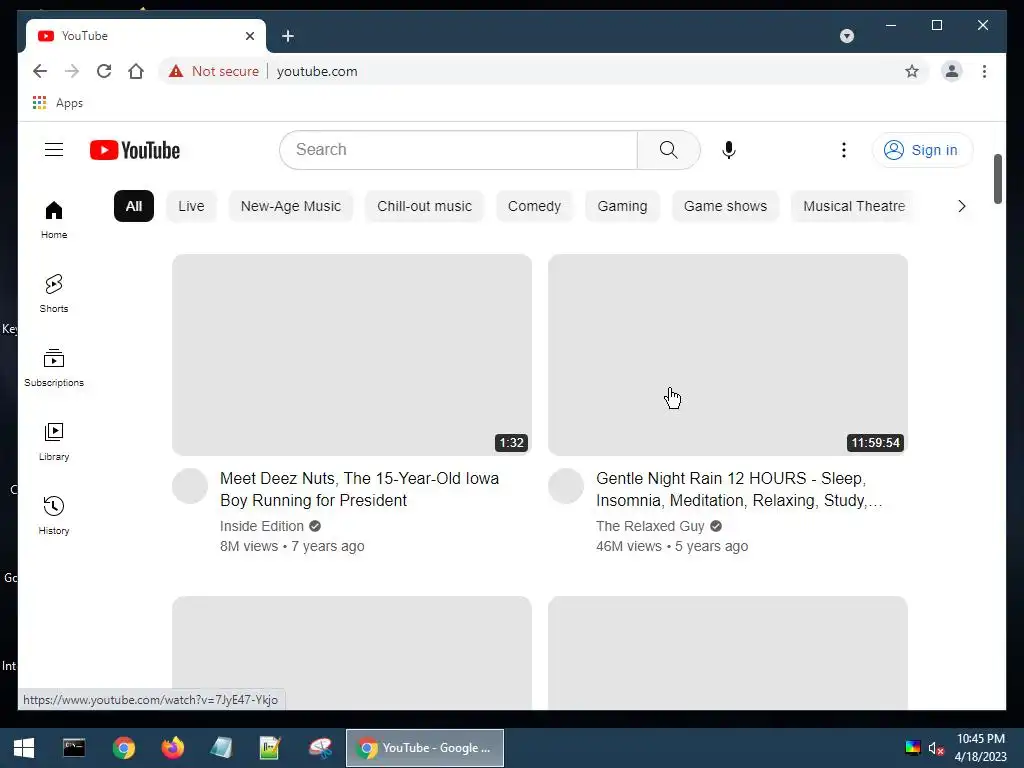
Task: Open YouTube settings three-dot menu
Action: 844,150
